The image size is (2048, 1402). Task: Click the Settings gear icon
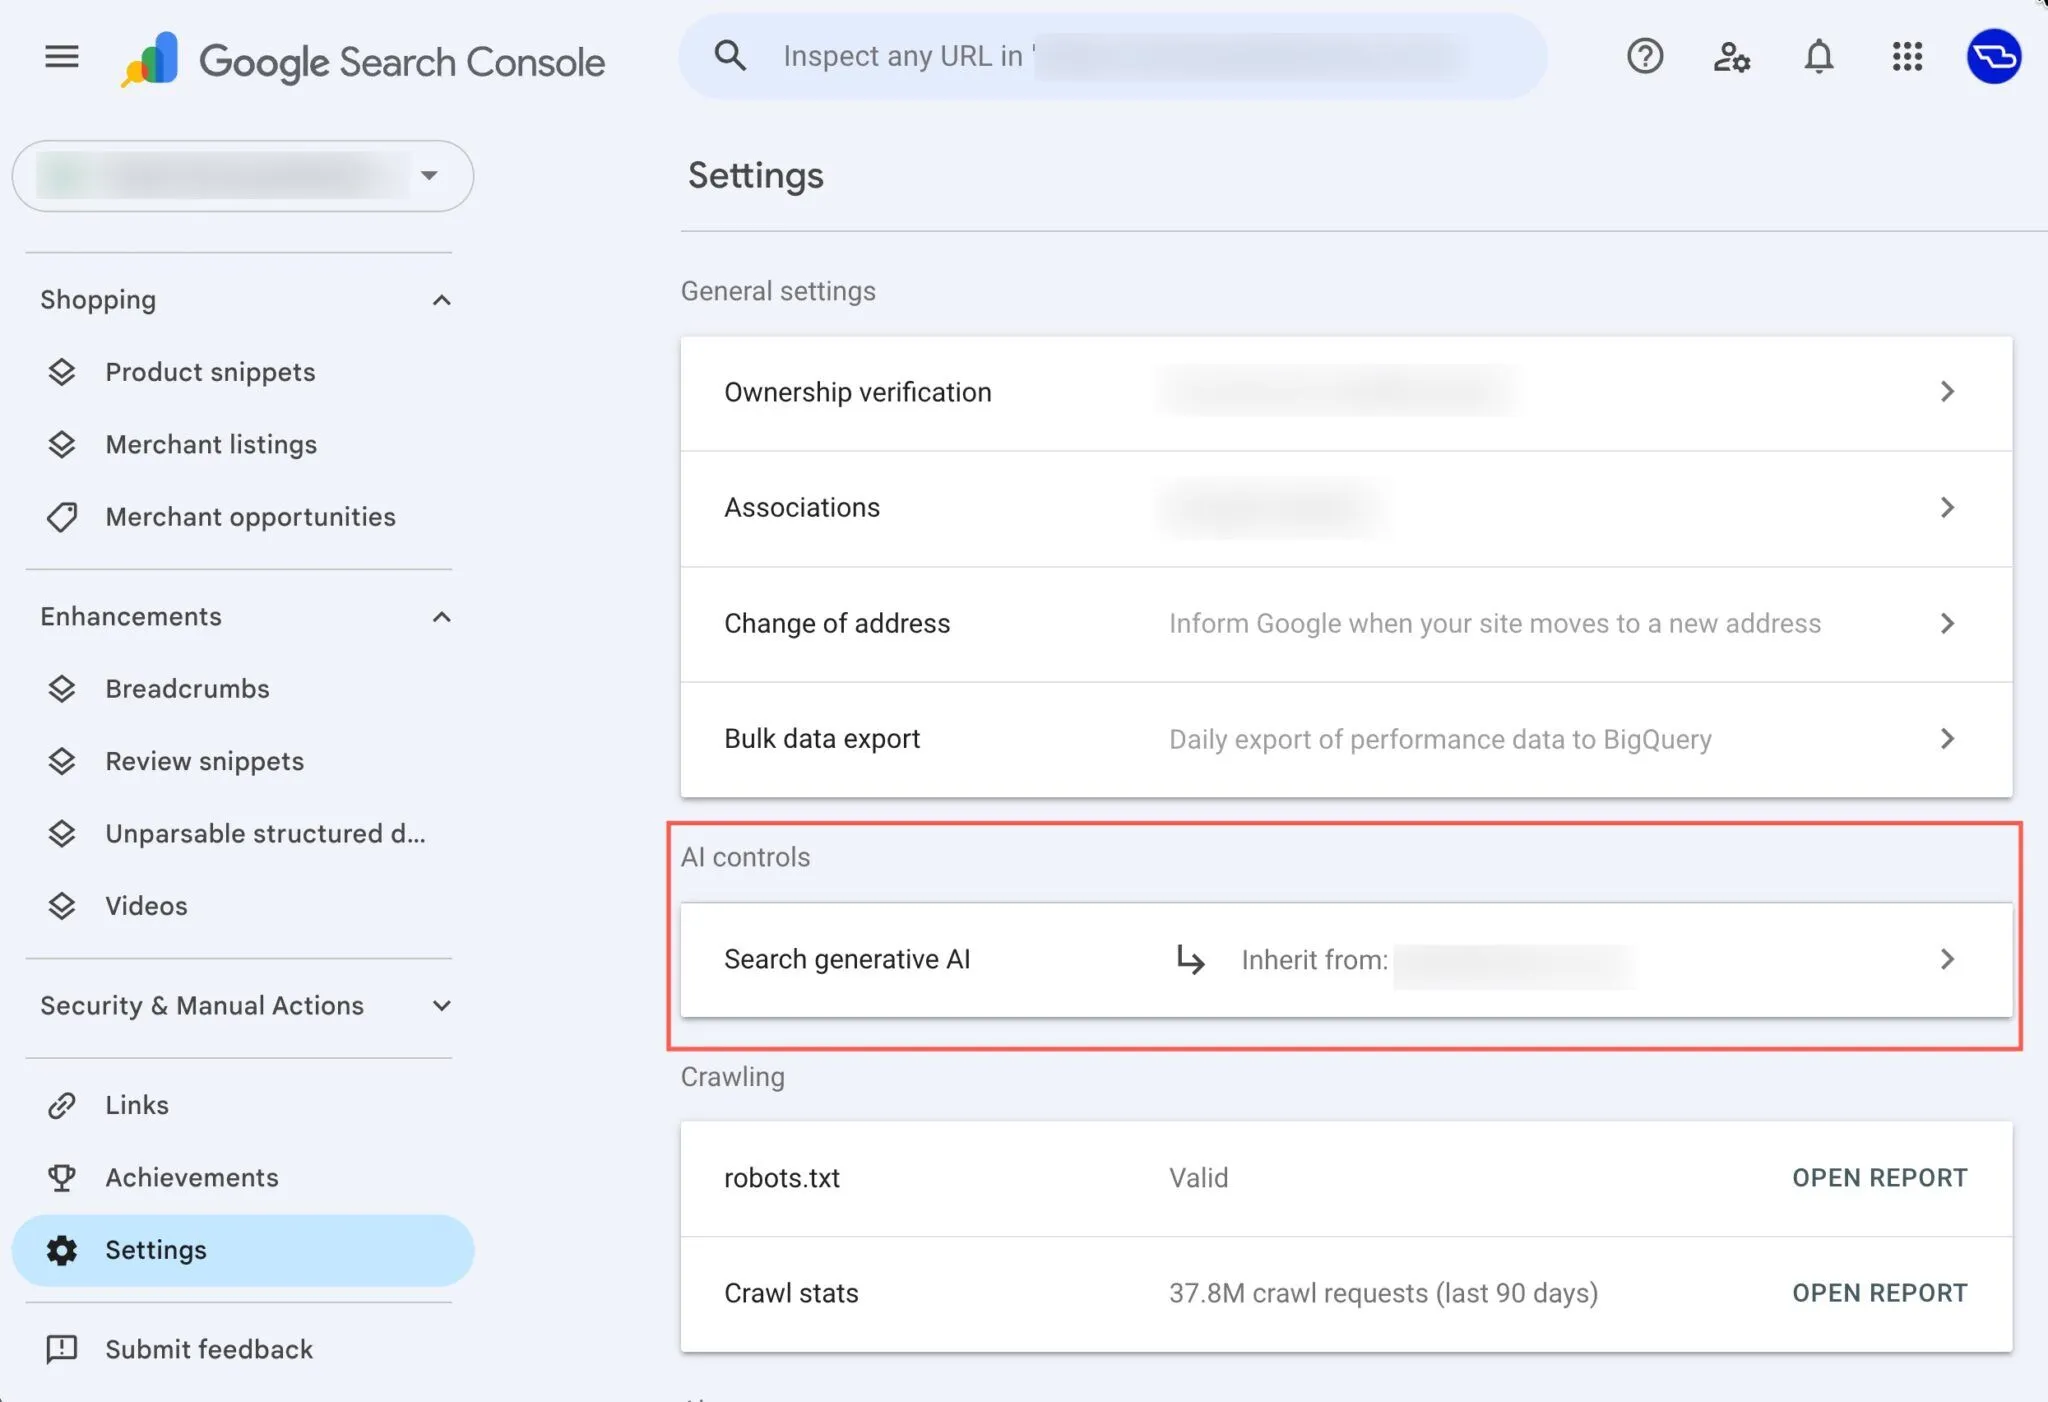point(62,1250)
